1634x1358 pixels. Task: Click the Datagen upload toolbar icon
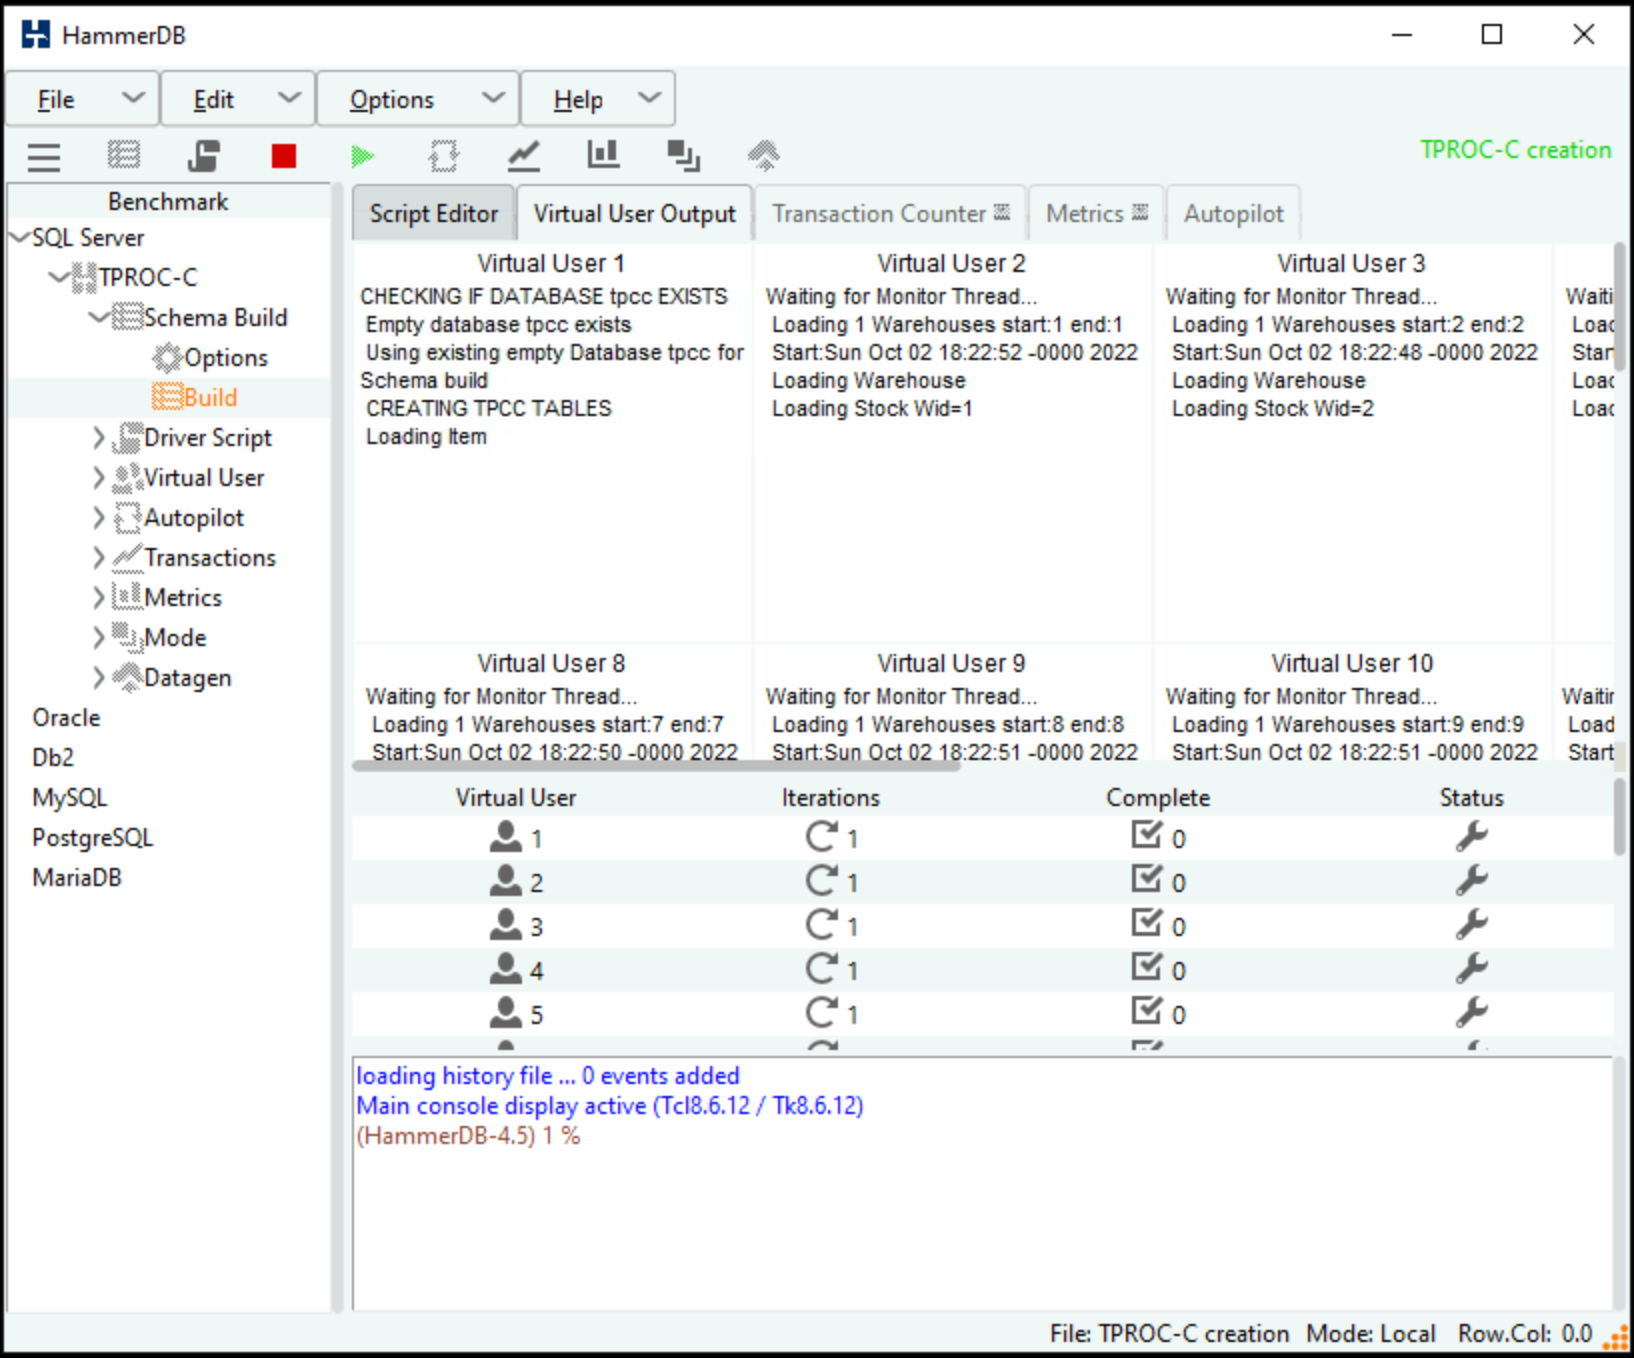(763, 155)
